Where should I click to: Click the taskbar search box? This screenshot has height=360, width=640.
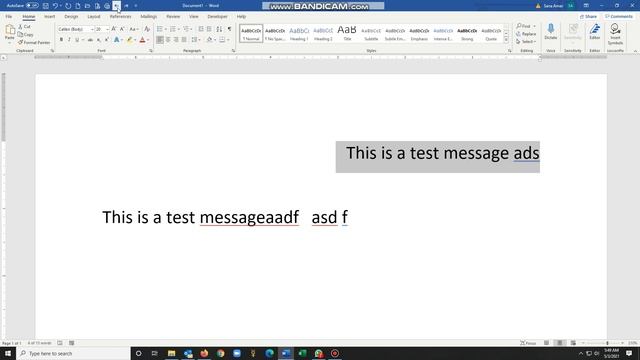pos(73,353)
